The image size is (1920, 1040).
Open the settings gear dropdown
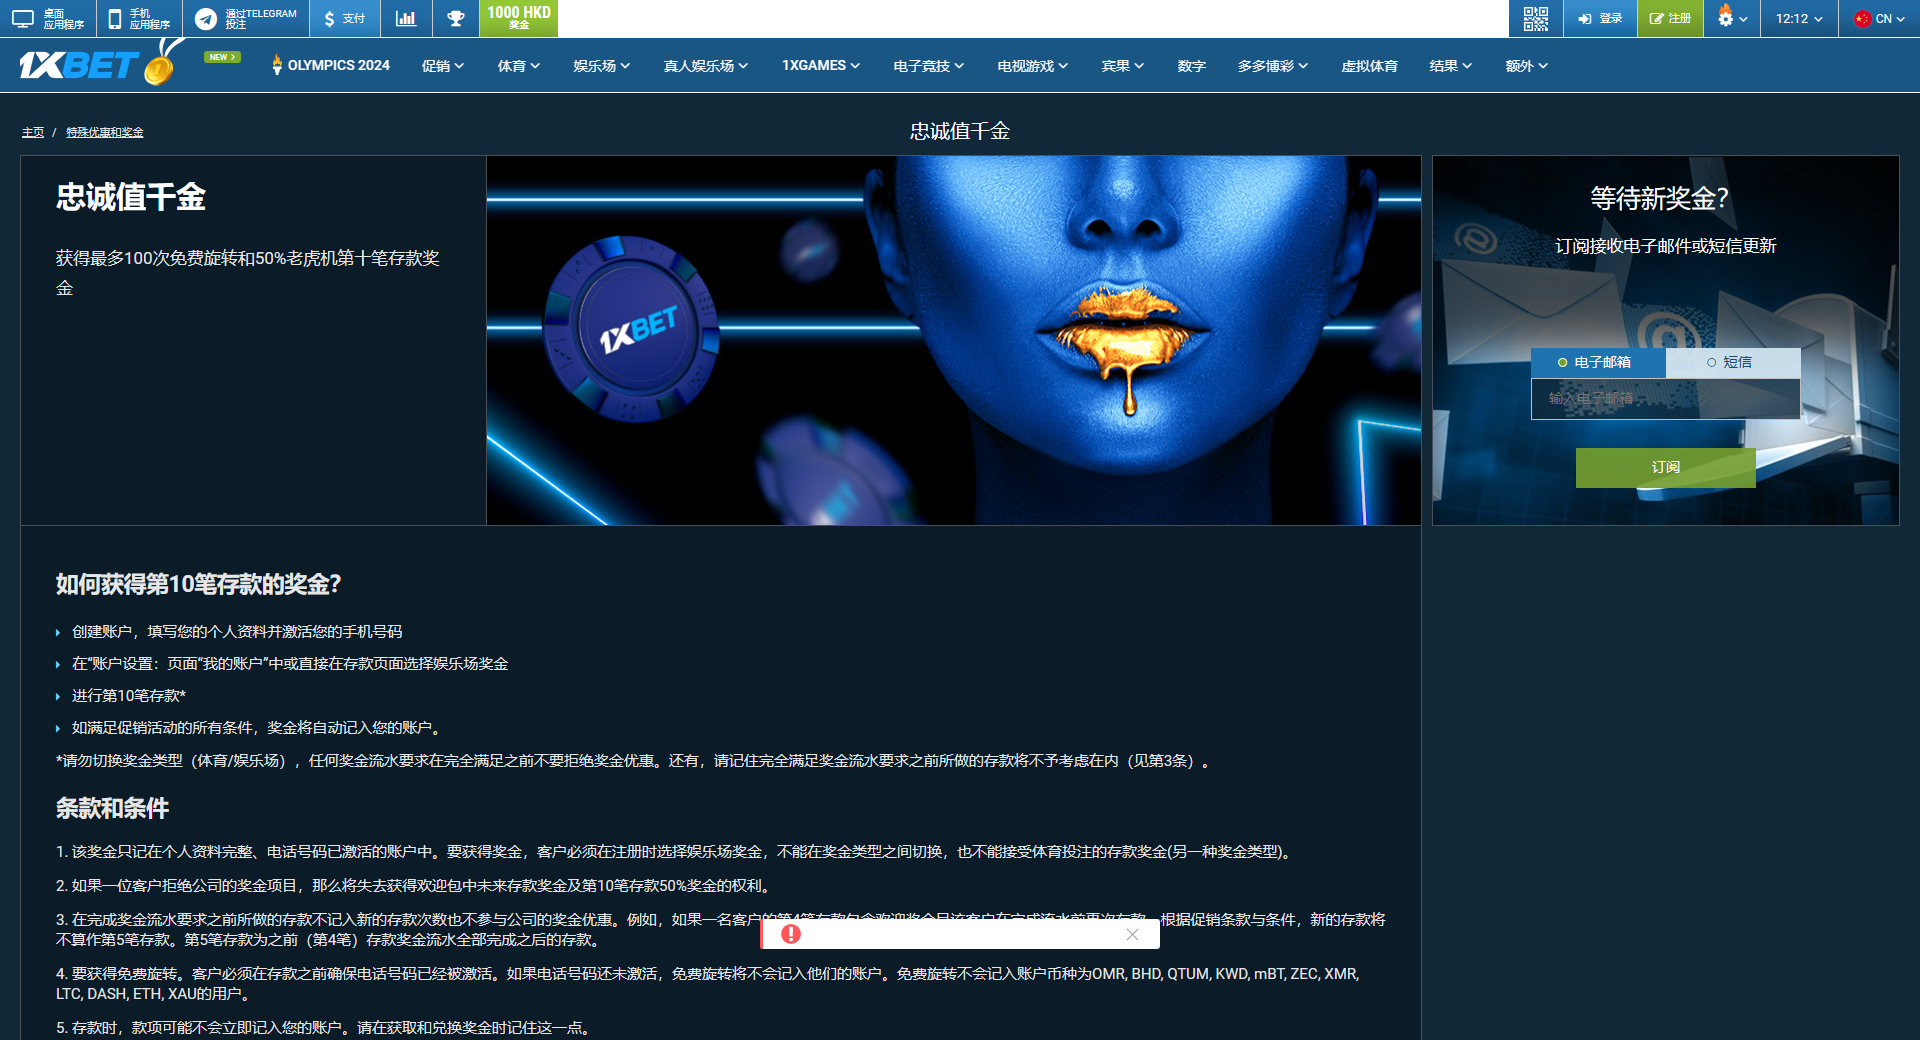point(1732,19)
